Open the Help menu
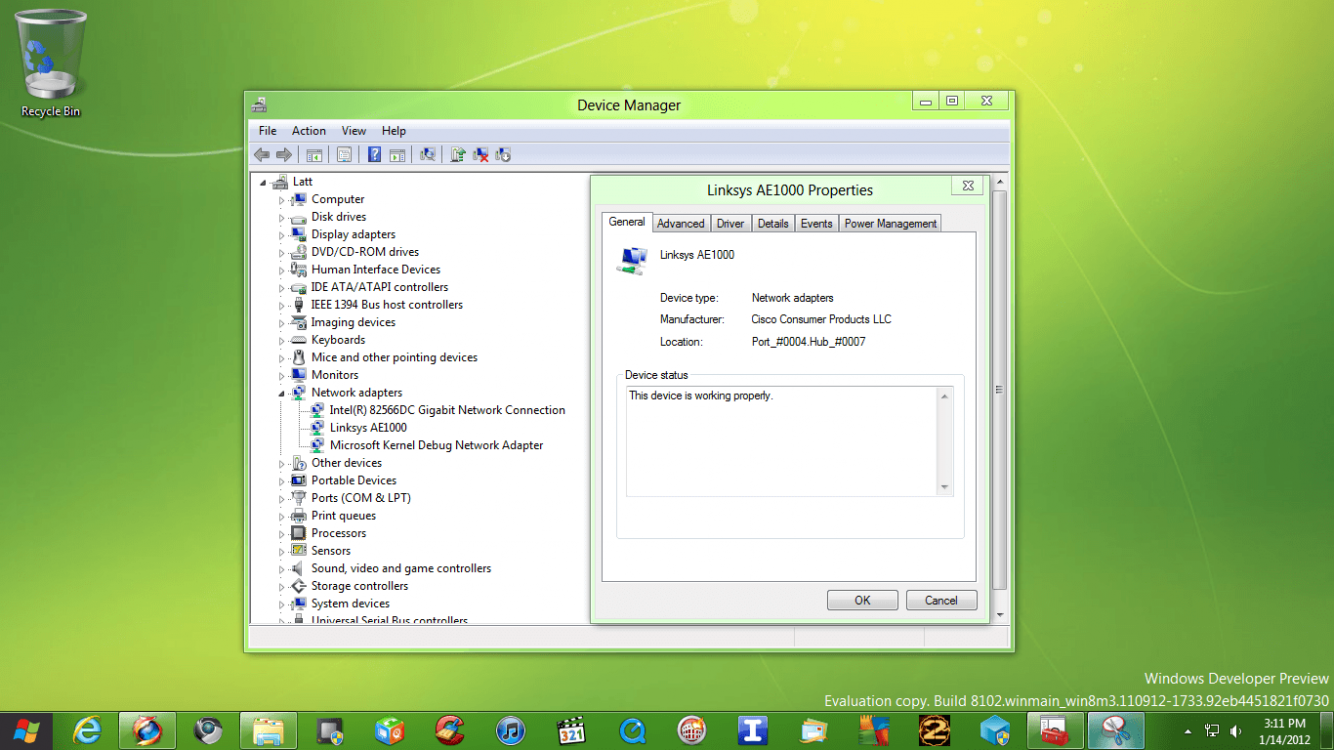Screen dimensions: 1334x750 pyautogui.click(x=394, y=131)
